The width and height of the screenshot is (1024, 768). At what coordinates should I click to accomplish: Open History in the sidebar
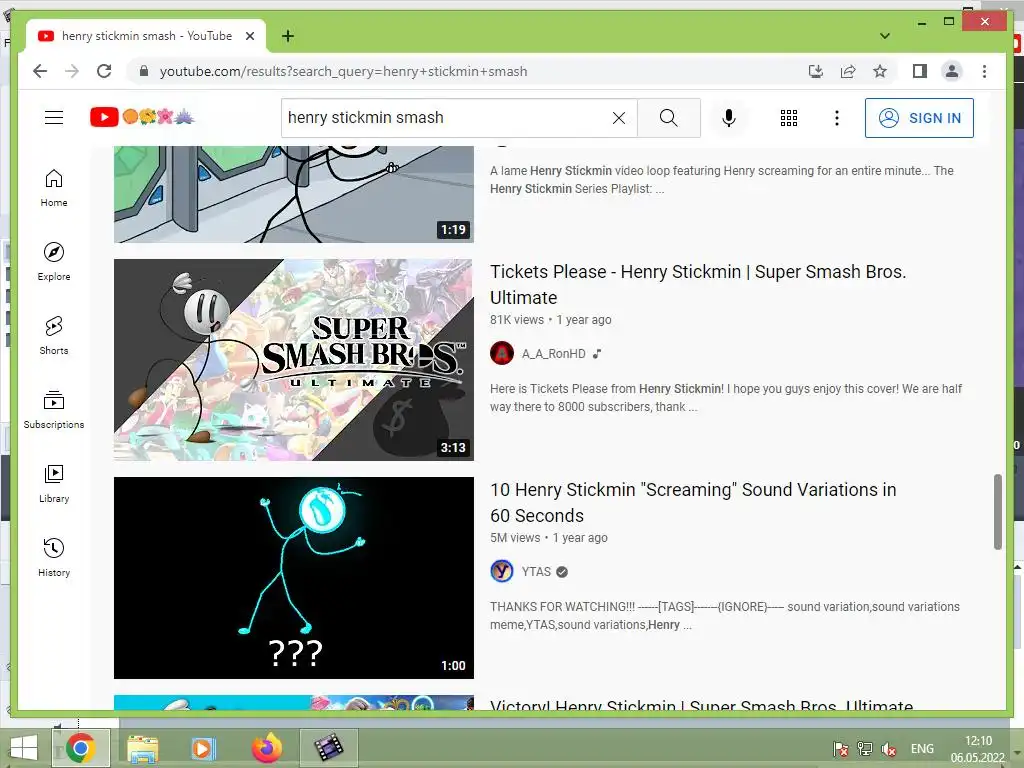tap(54, 557)
